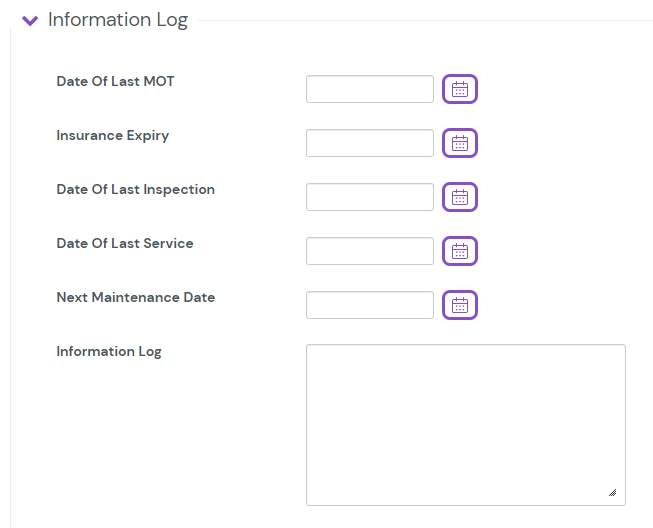Click the Date Of Last Inspection label
The image size is (653, 528).
tap(135, 189)
